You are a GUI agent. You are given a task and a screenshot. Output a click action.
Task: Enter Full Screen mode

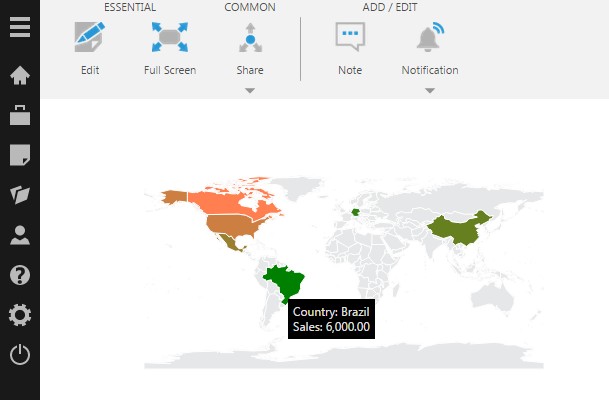pos(170,37)
